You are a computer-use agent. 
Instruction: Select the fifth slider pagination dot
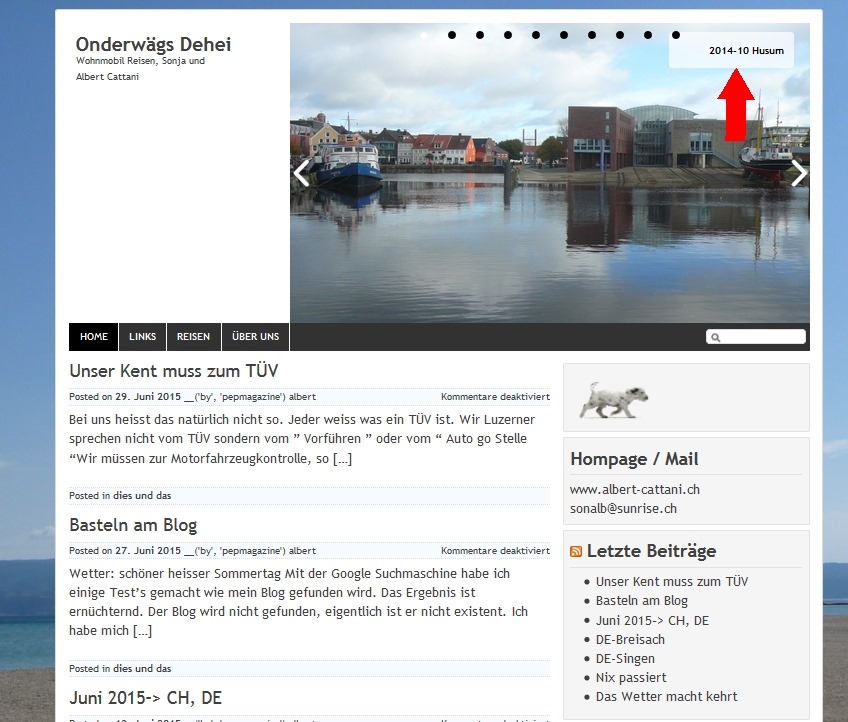pos(536,35)
